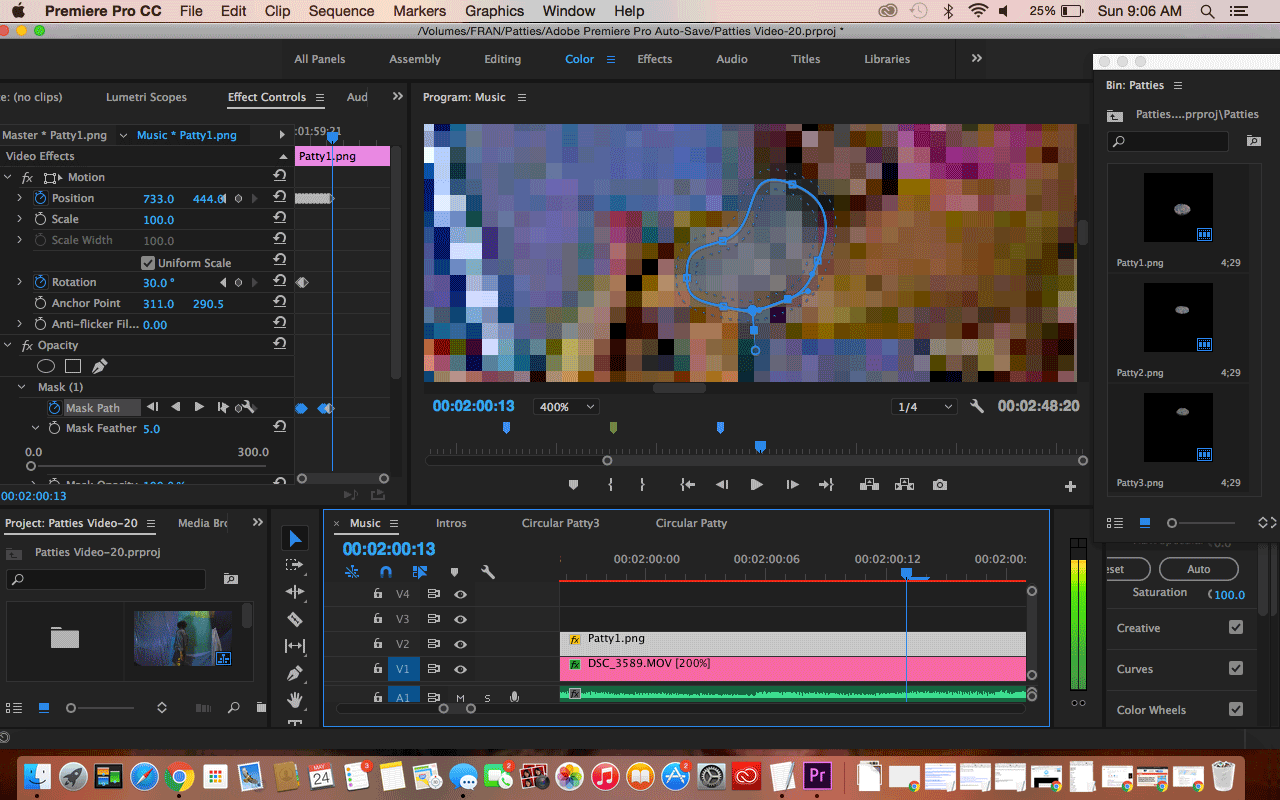Mute audio track A1

pyautogui.click(x=461, y=698)
